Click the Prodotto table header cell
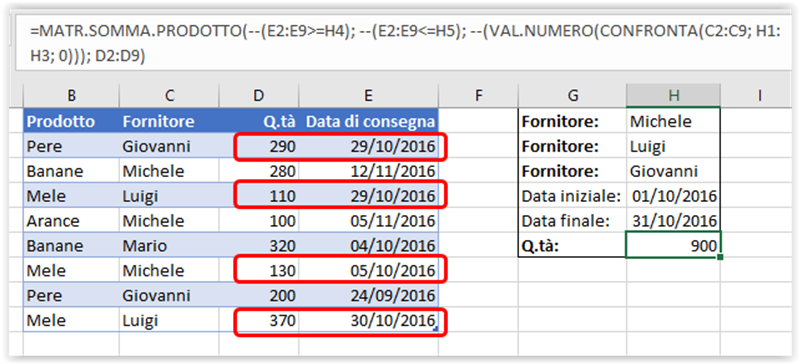 71,121
